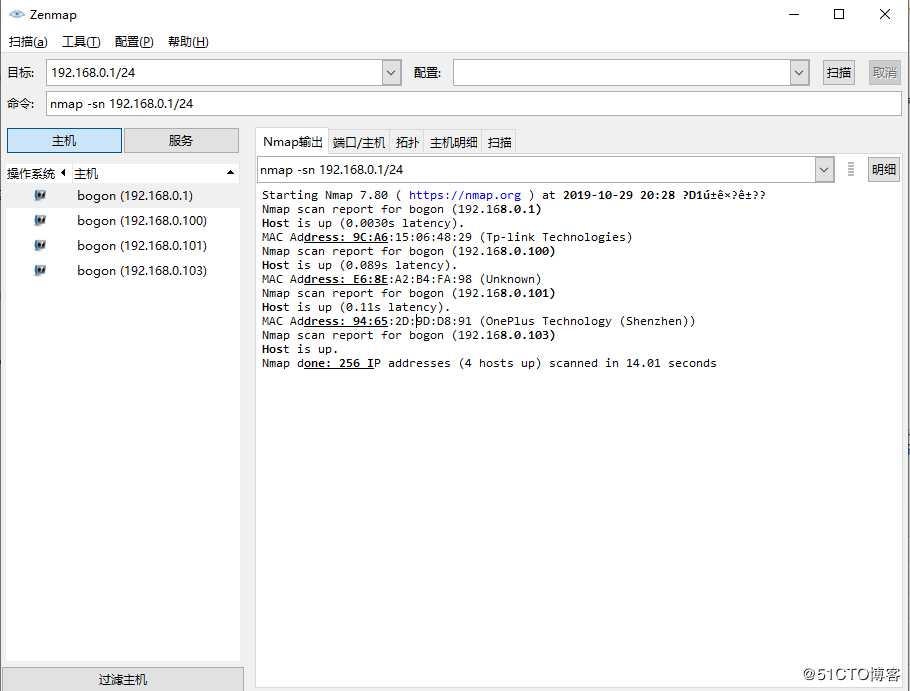
Task: Click the 过滤主机 filter hosts button
Action: tap(122, 679)
